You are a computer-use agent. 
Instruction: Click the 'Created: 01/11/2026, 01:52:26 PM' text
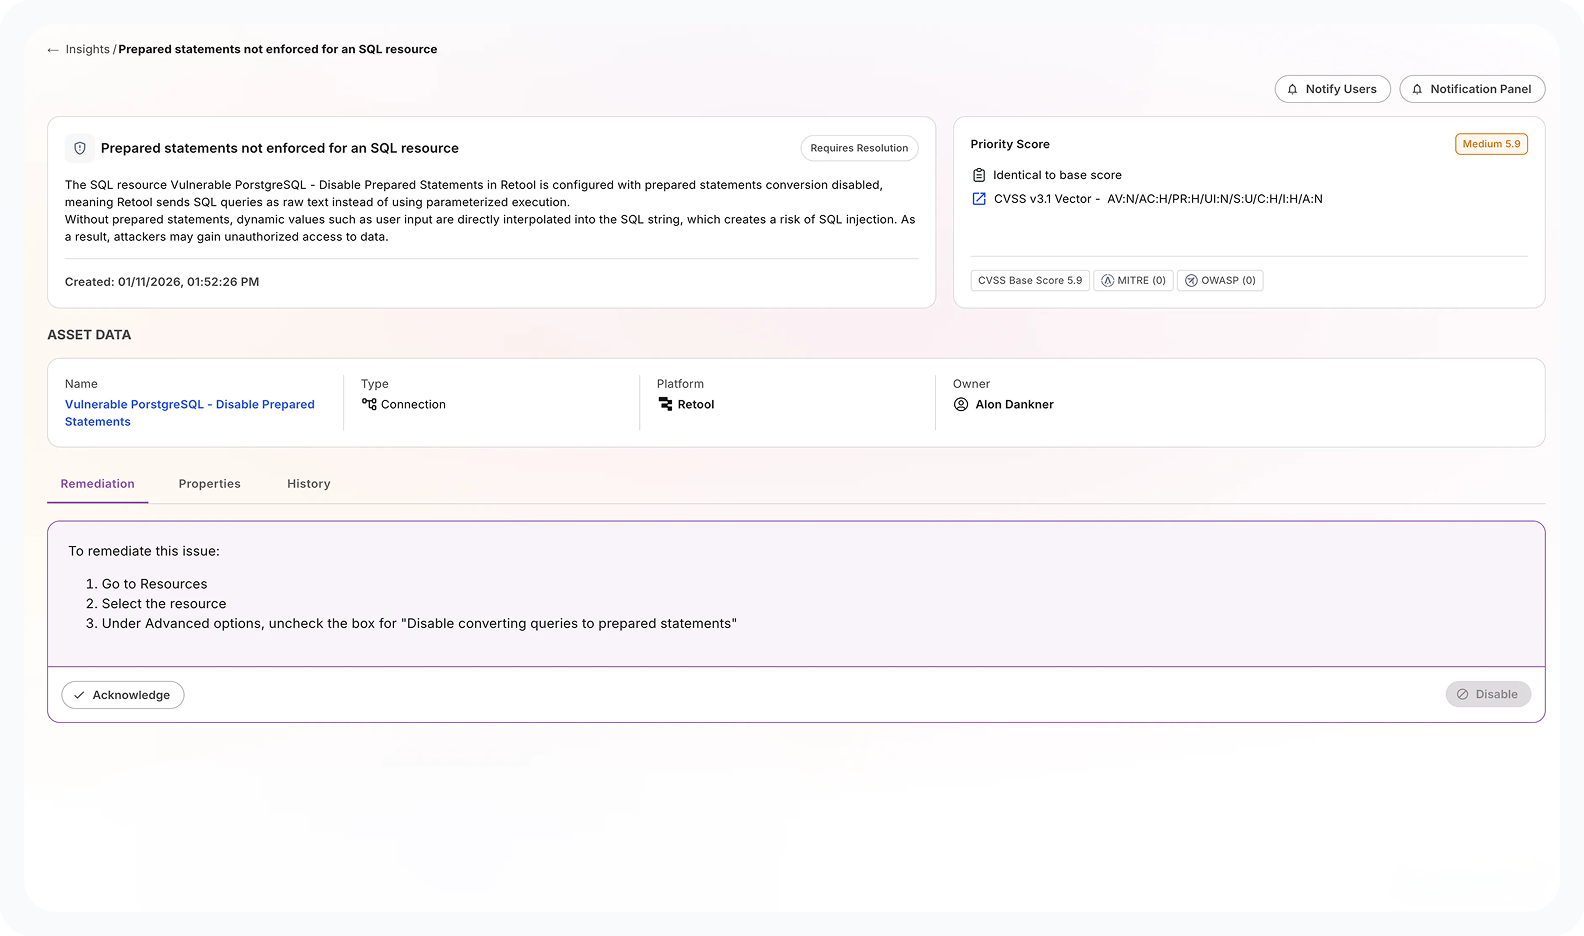(162, 282)
